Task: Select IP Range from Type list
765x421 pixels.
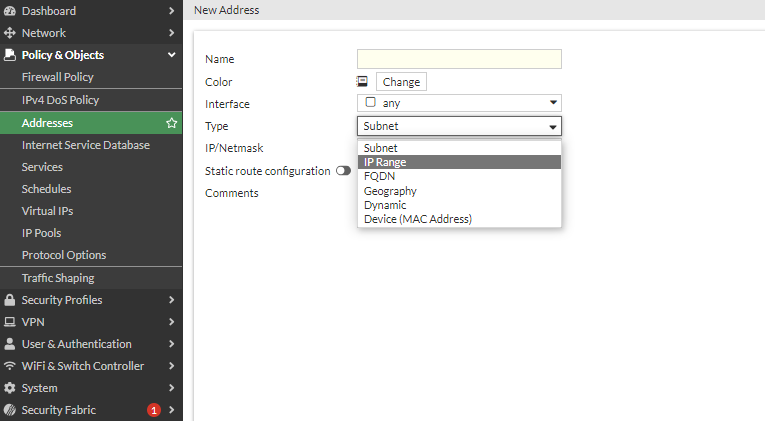Action: point(385,162)
